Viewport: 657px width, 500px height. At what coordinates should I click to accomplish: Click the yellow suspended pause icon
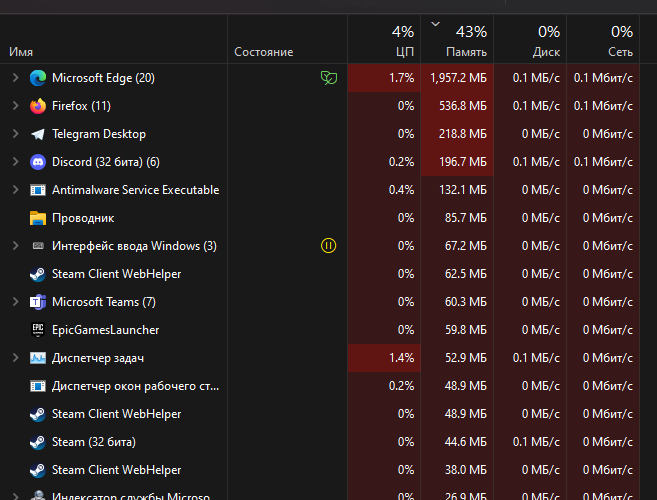click(x=328, y=246)
